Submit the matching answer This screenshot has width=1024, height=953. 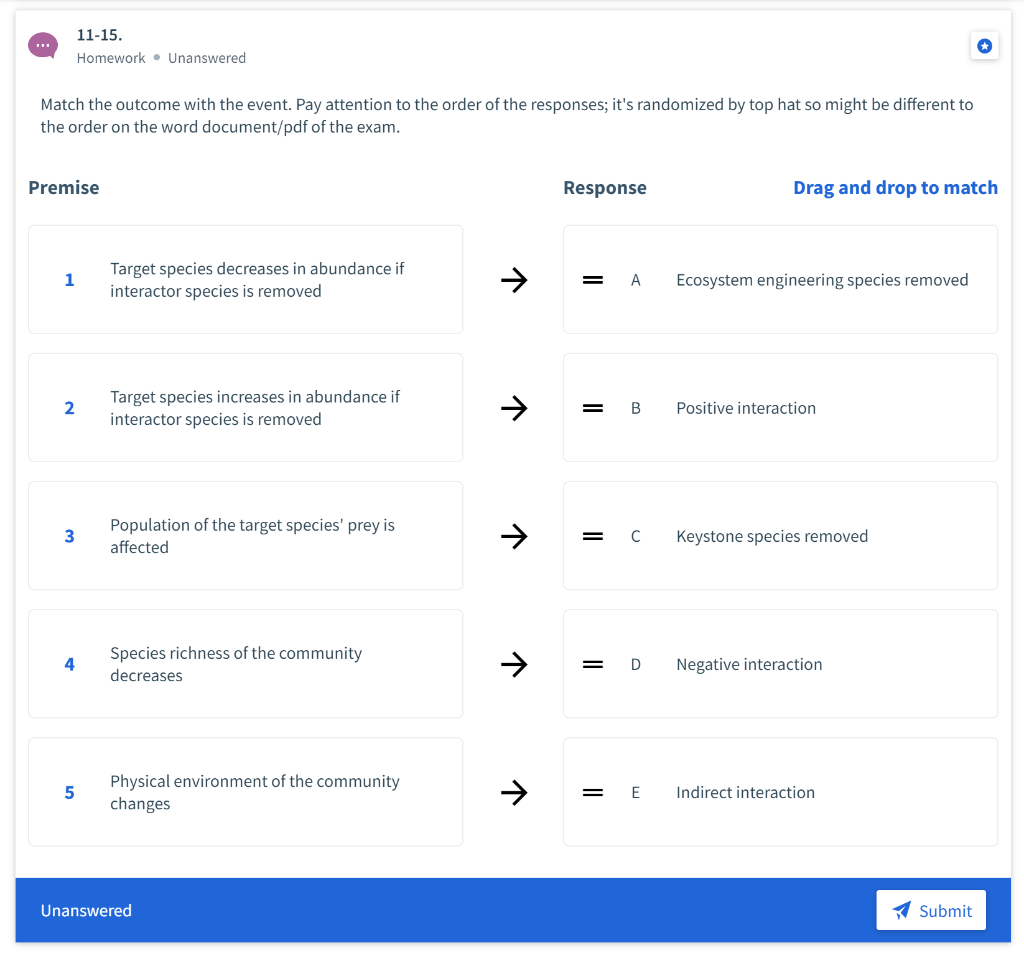coord(931,910)
